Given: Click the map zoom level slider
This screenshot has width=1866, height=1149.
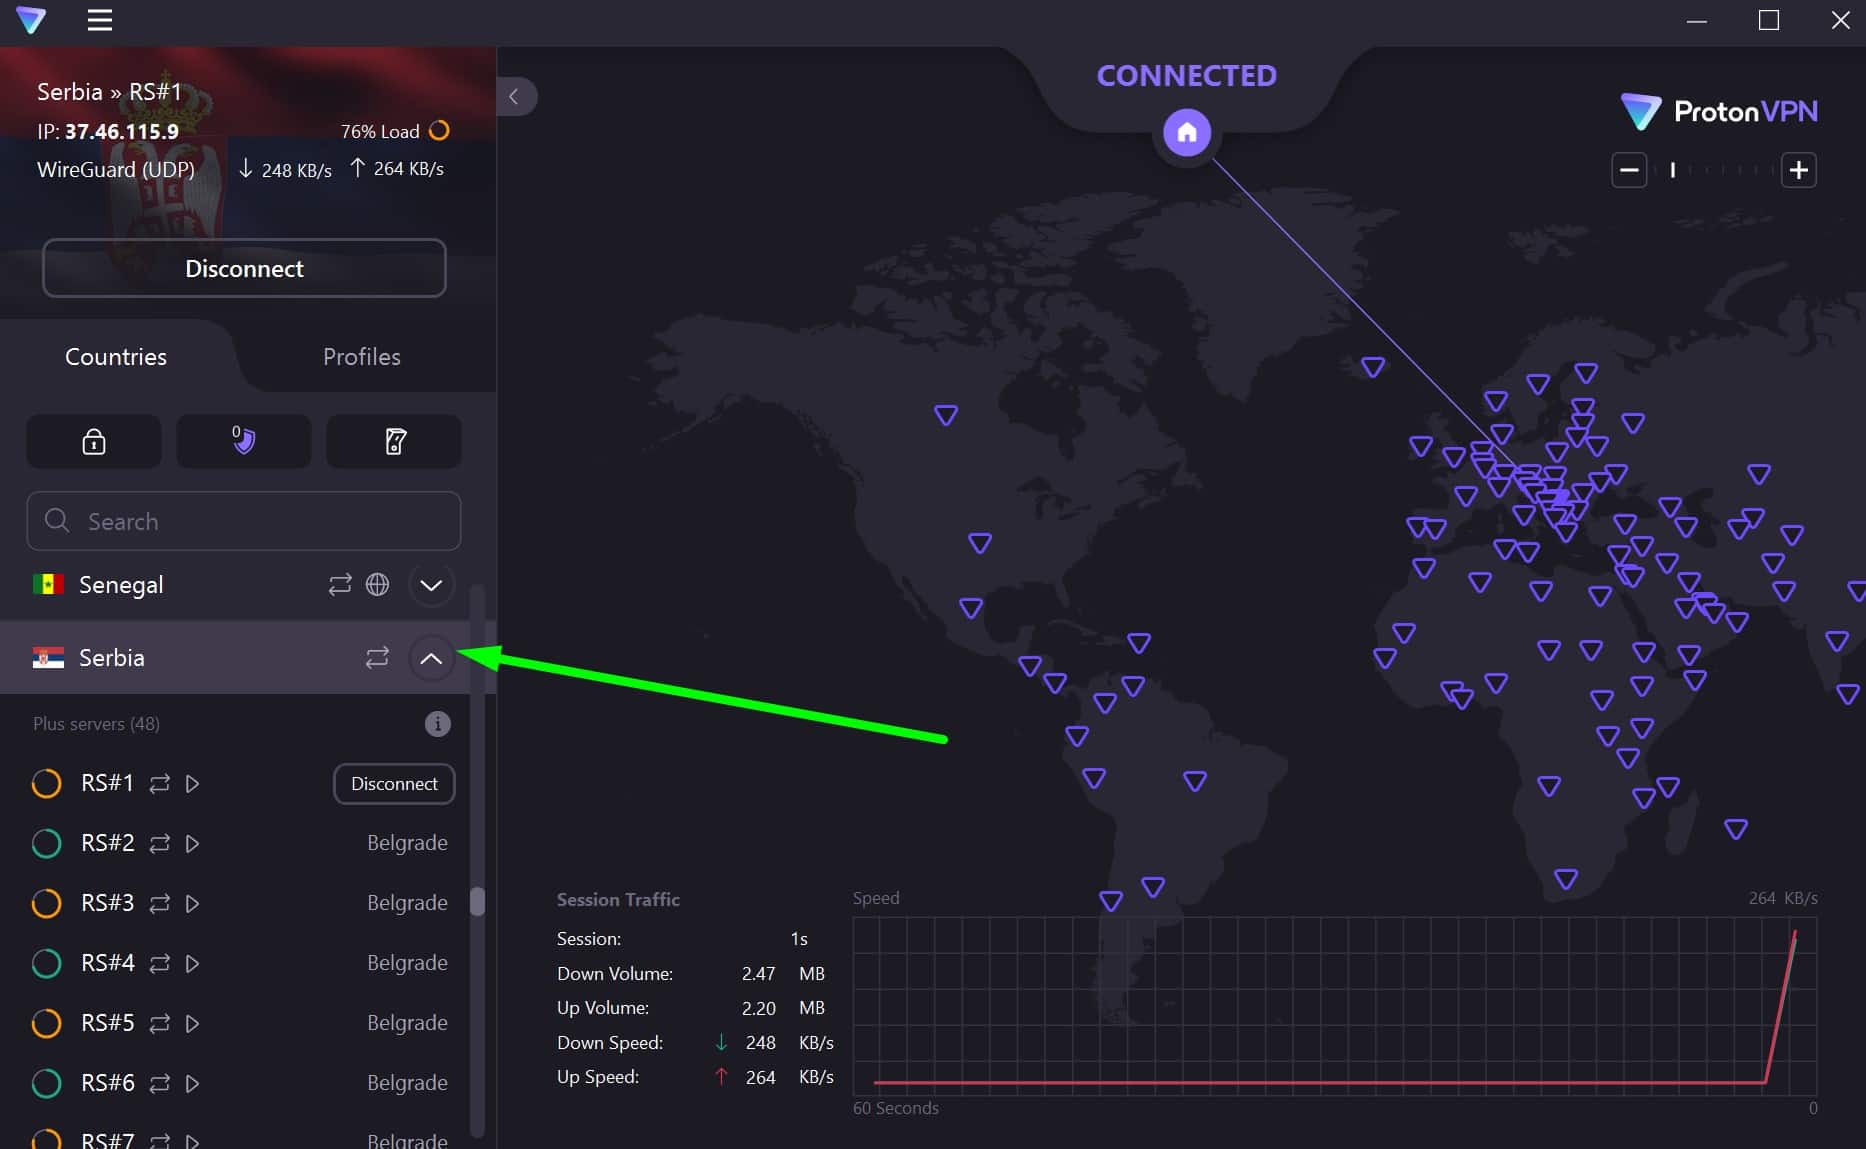Looking at the screenshot, I should point(1714,170).
